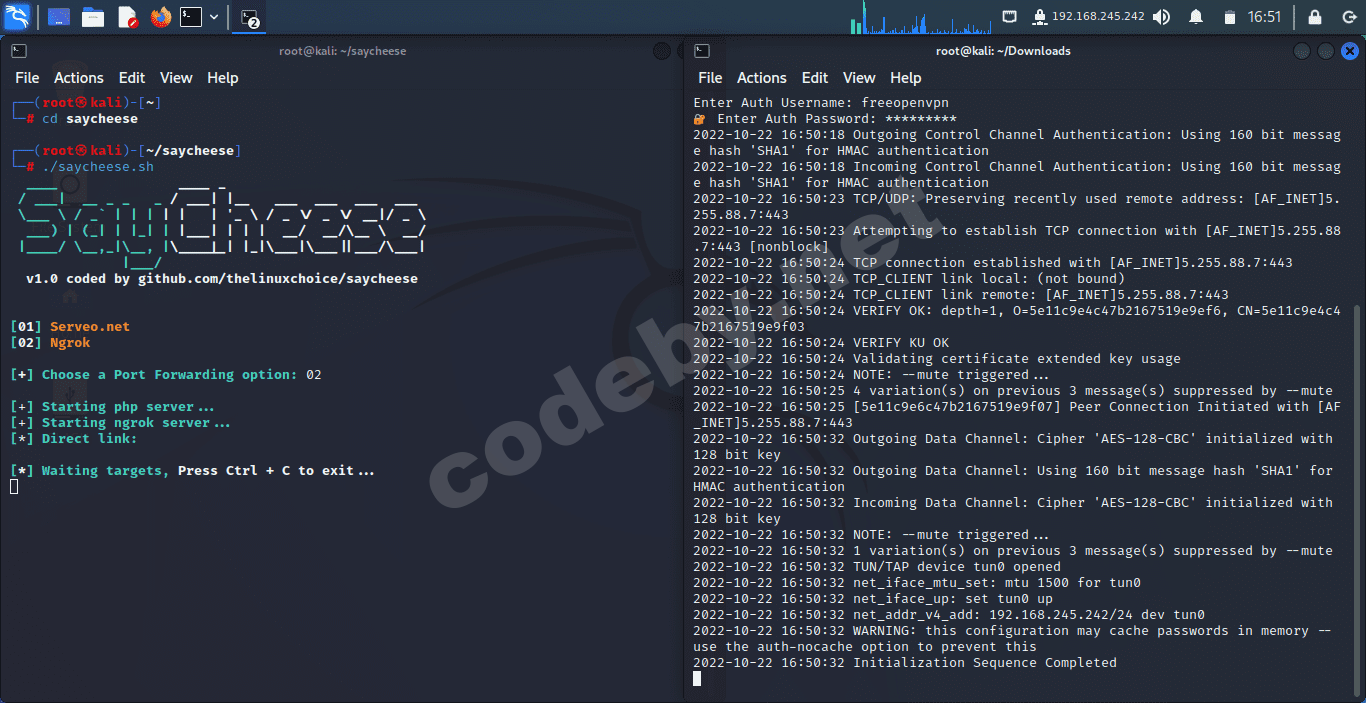The height and width of the screenshot is (703, 1366).
Task: Click 'Choose a Port Forwarding option' line
Action: (x=166, y=374)
